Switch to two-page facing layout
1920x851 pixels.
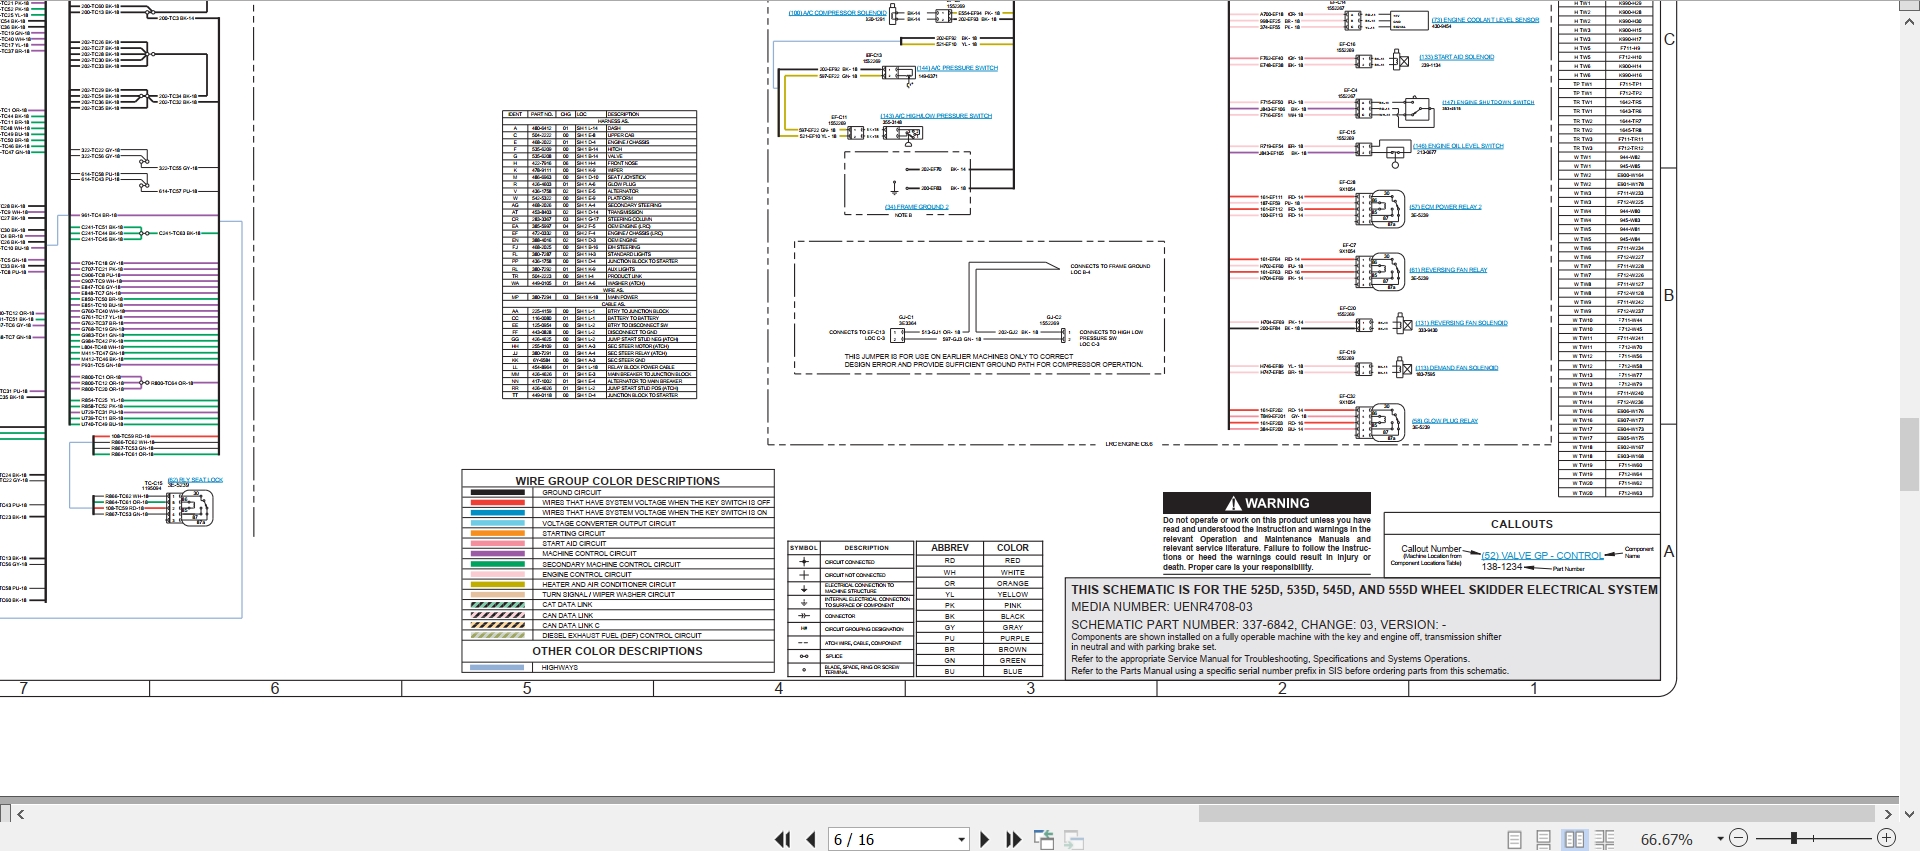1574,840
